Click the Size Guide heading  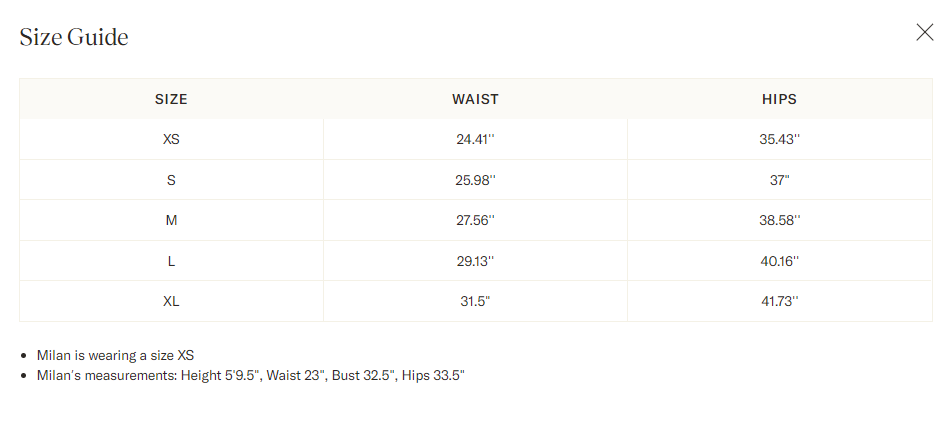[x=74, y=37]
